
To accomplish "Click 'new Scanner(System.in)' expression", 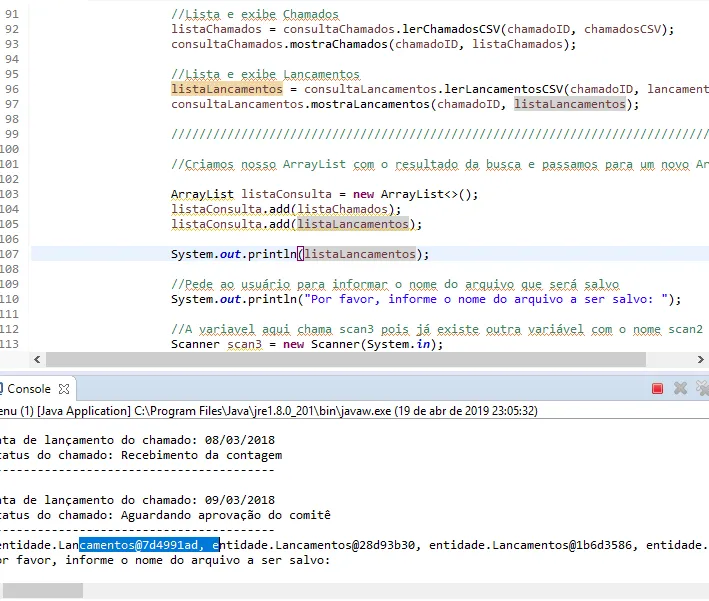I will 359,344.
